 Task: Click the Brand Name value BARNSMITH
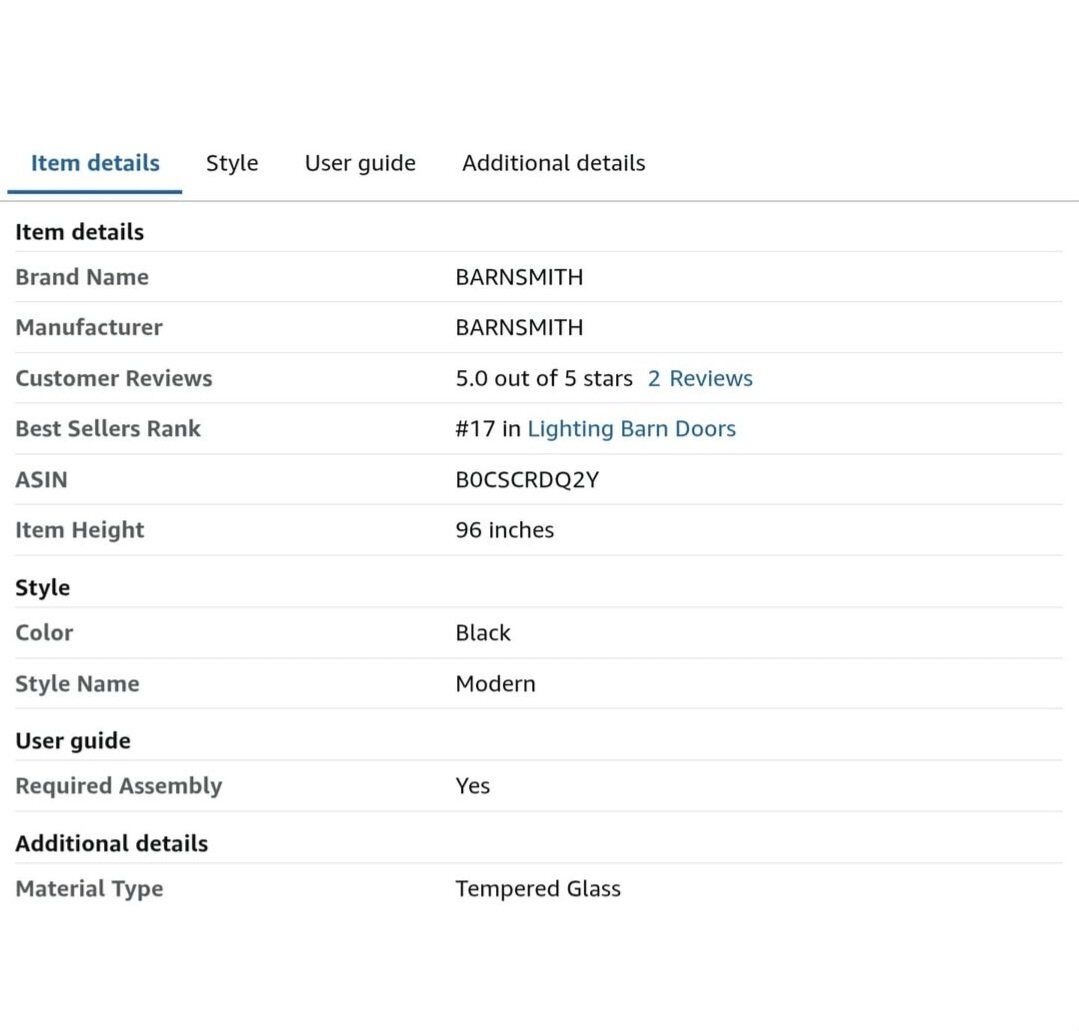pos(519,278)
